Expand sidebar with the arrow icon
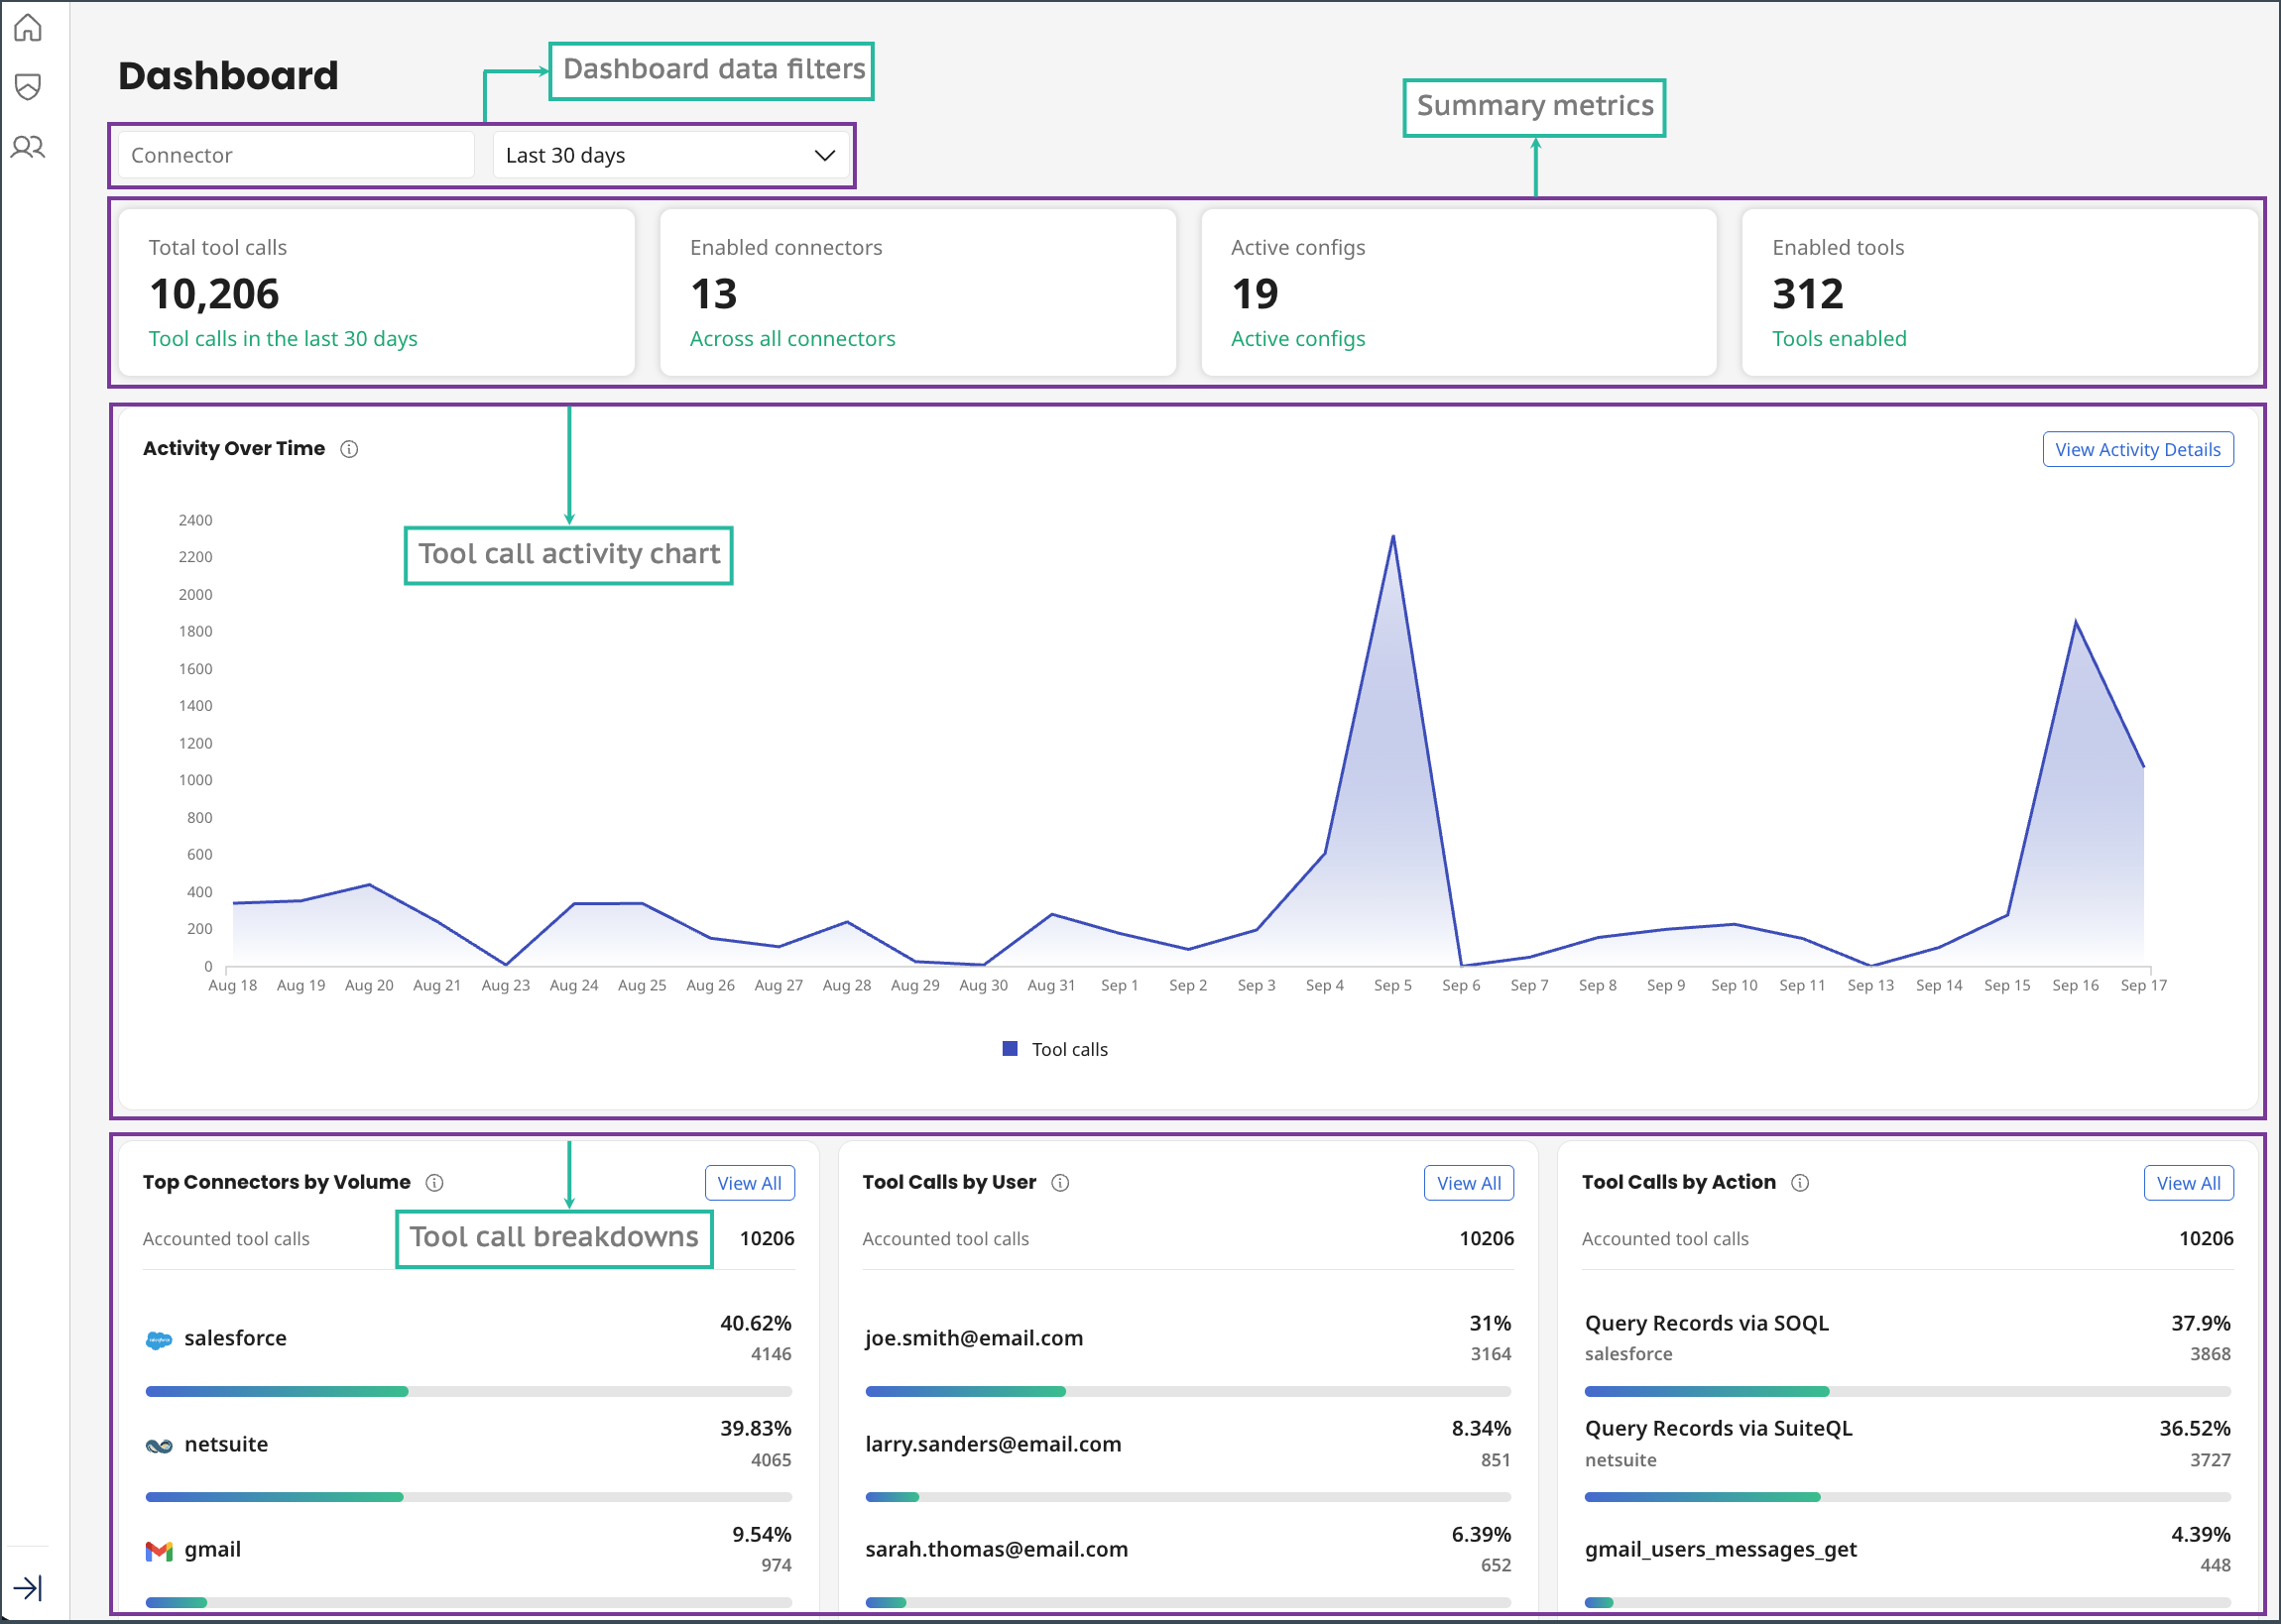Image resolution: width=2281 pixels, height=1624 pixels. click(27, 1587)
